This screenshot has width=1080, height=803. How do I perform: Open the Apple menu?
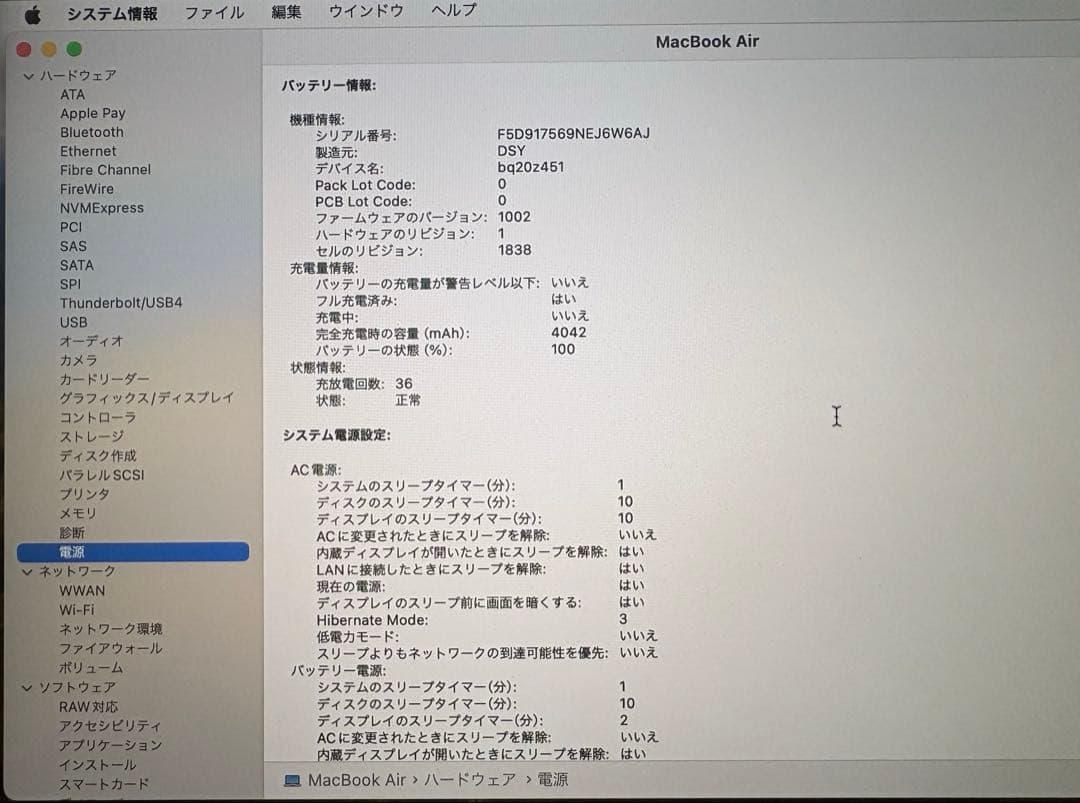[x=31, y=12]
